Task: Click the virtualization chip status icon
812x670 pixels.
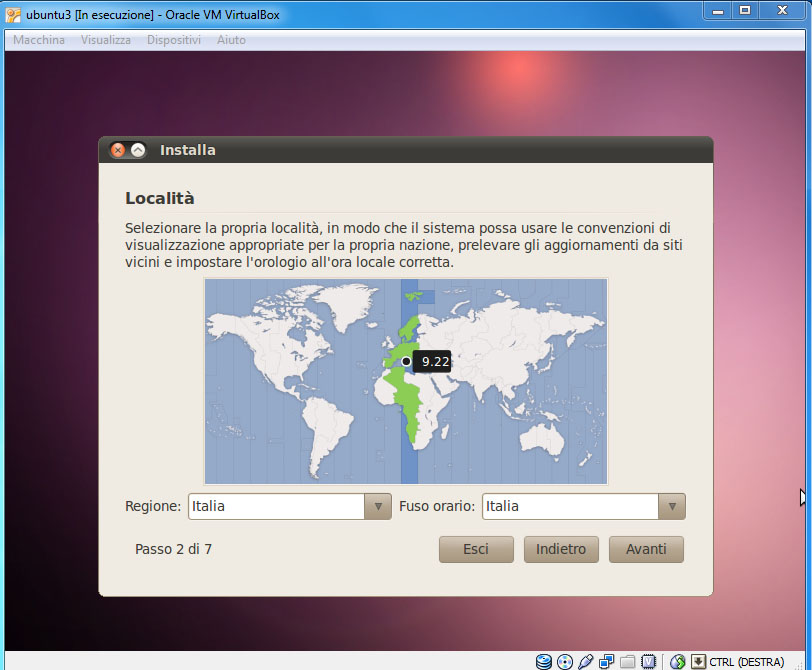Action: click(x=648, y=661)
